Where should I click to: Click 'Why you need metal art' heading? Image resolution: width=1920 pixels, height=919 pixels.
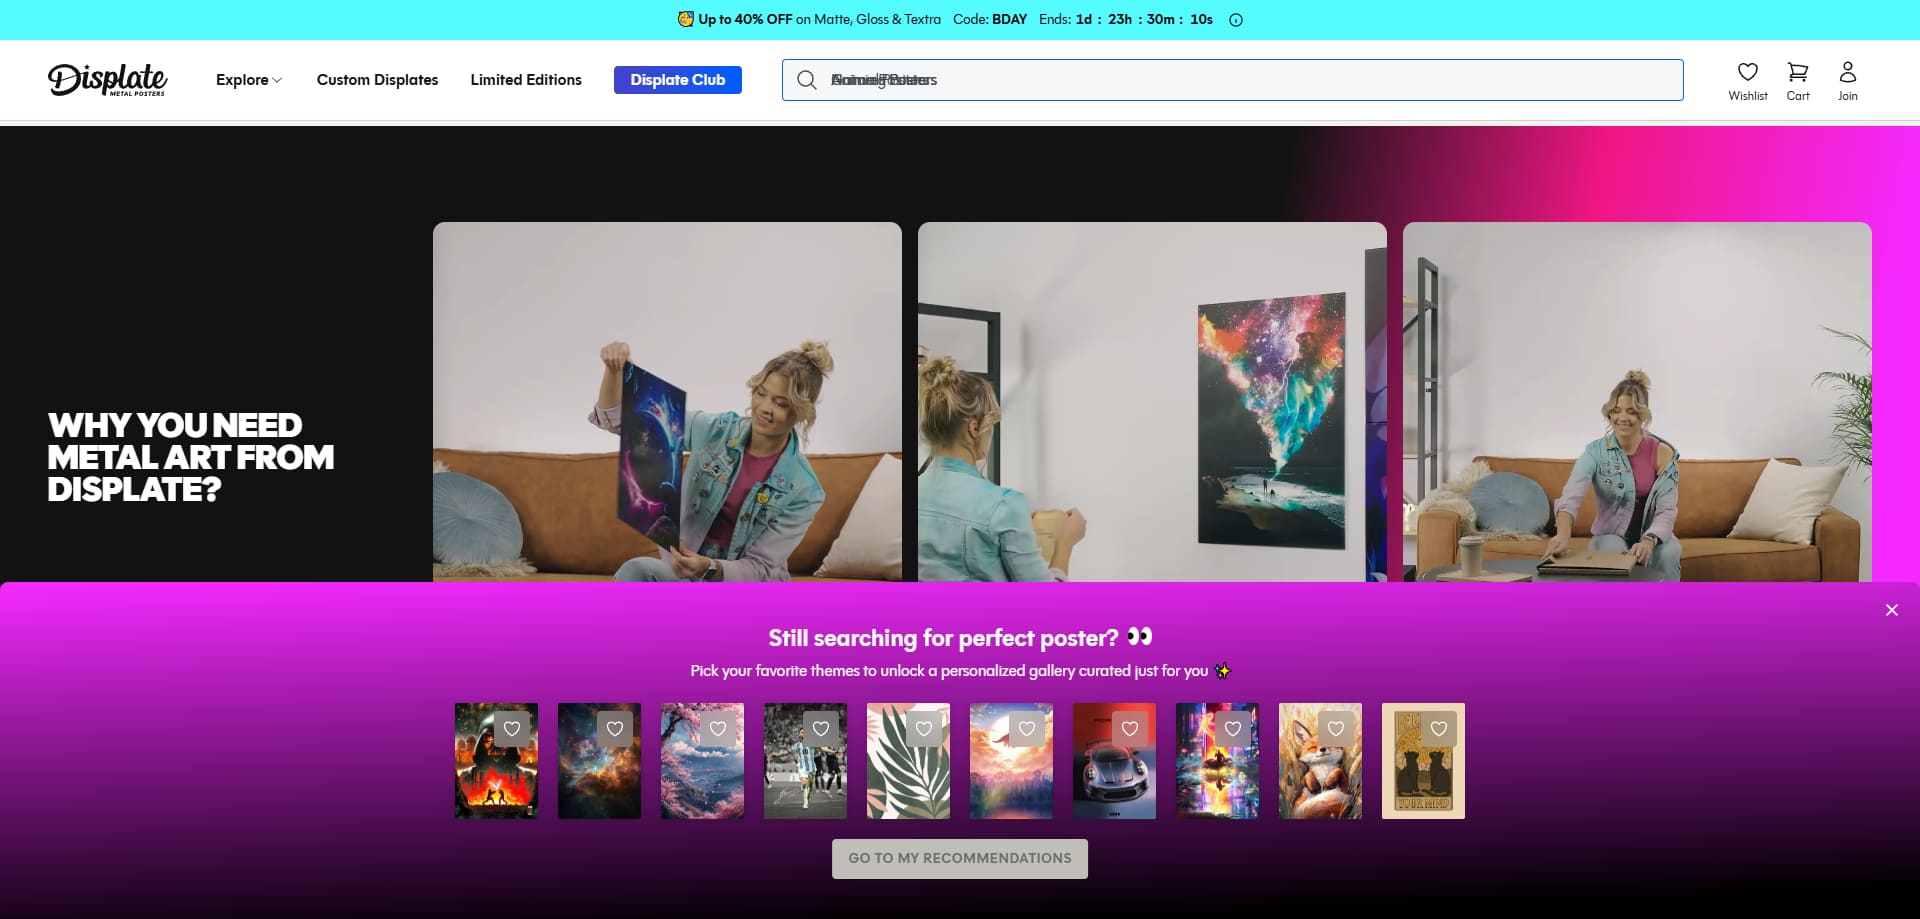tap(190, 457)
